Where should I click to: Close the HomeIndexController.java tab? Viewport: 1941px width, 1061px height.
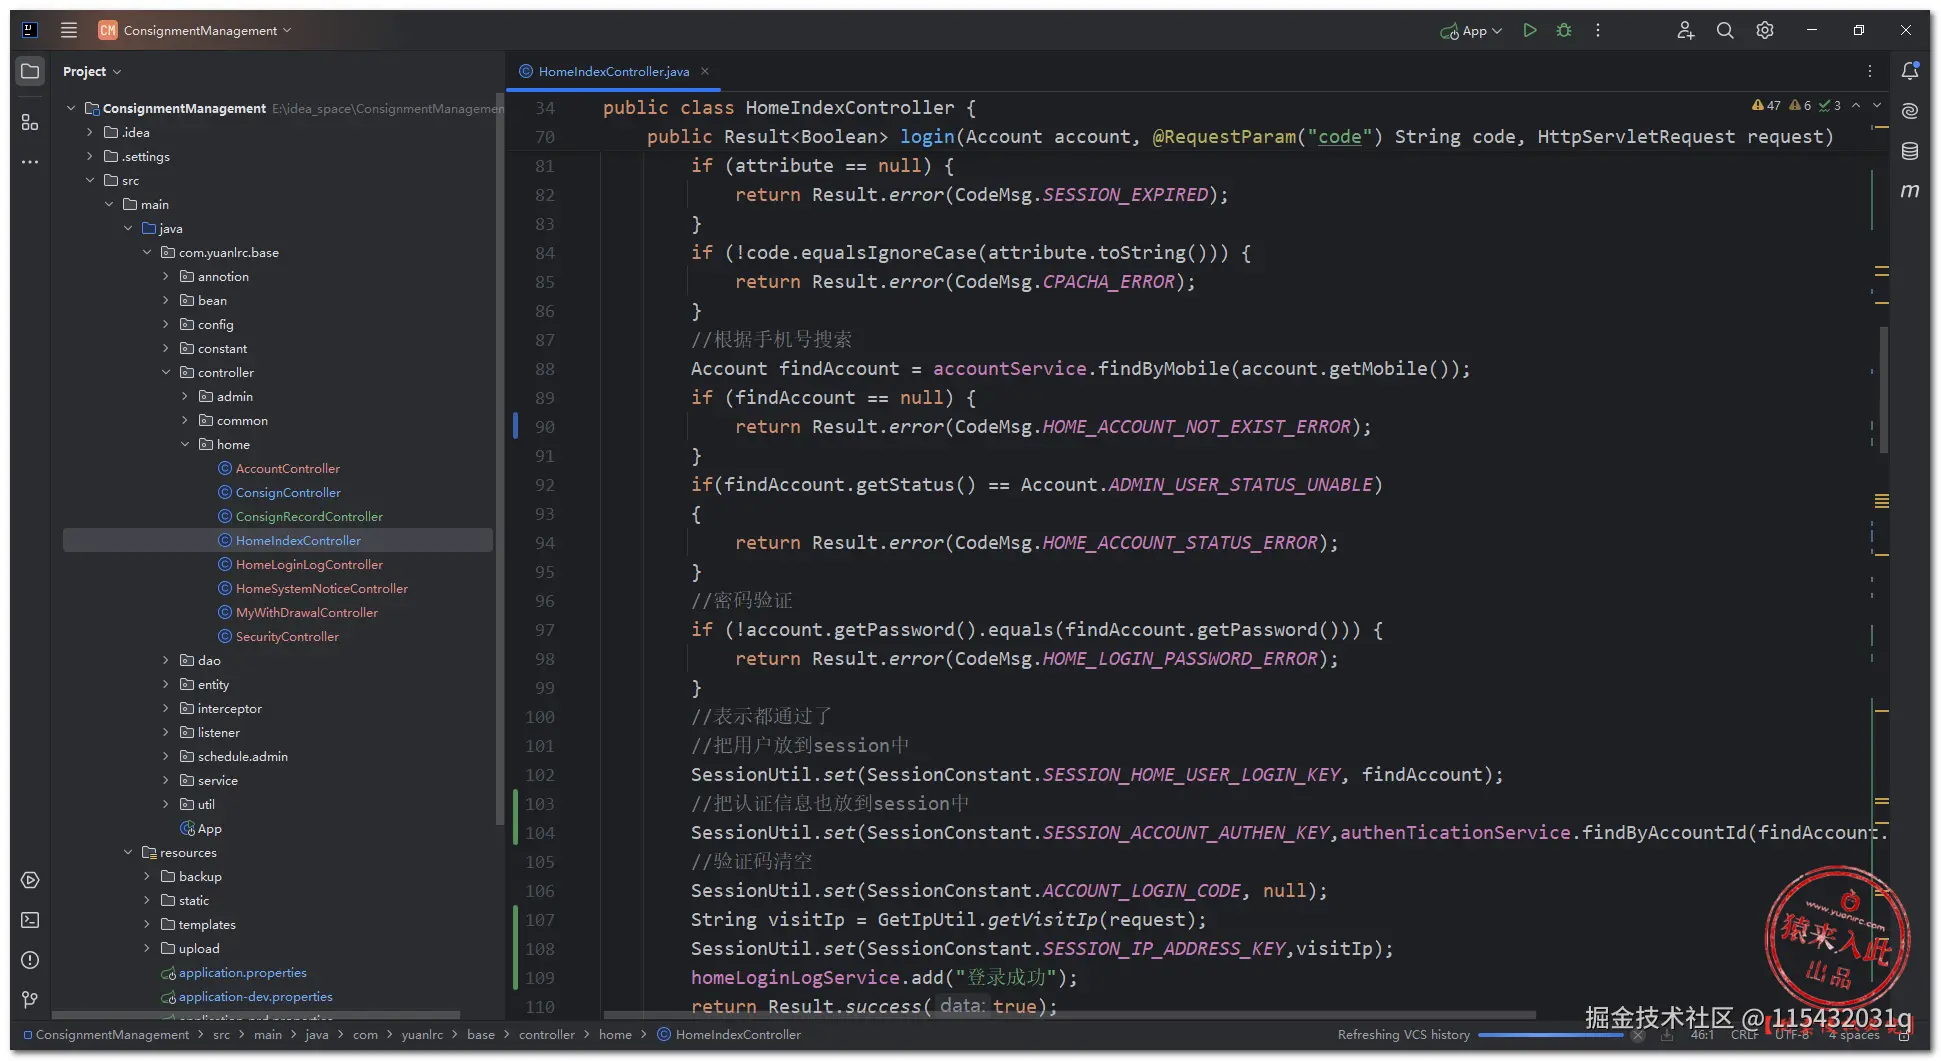pos(705,71)
